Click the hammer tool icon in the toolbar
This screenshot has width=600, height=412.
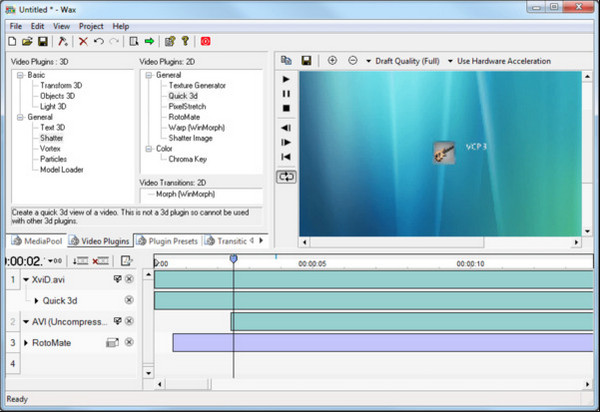(63, 41)
